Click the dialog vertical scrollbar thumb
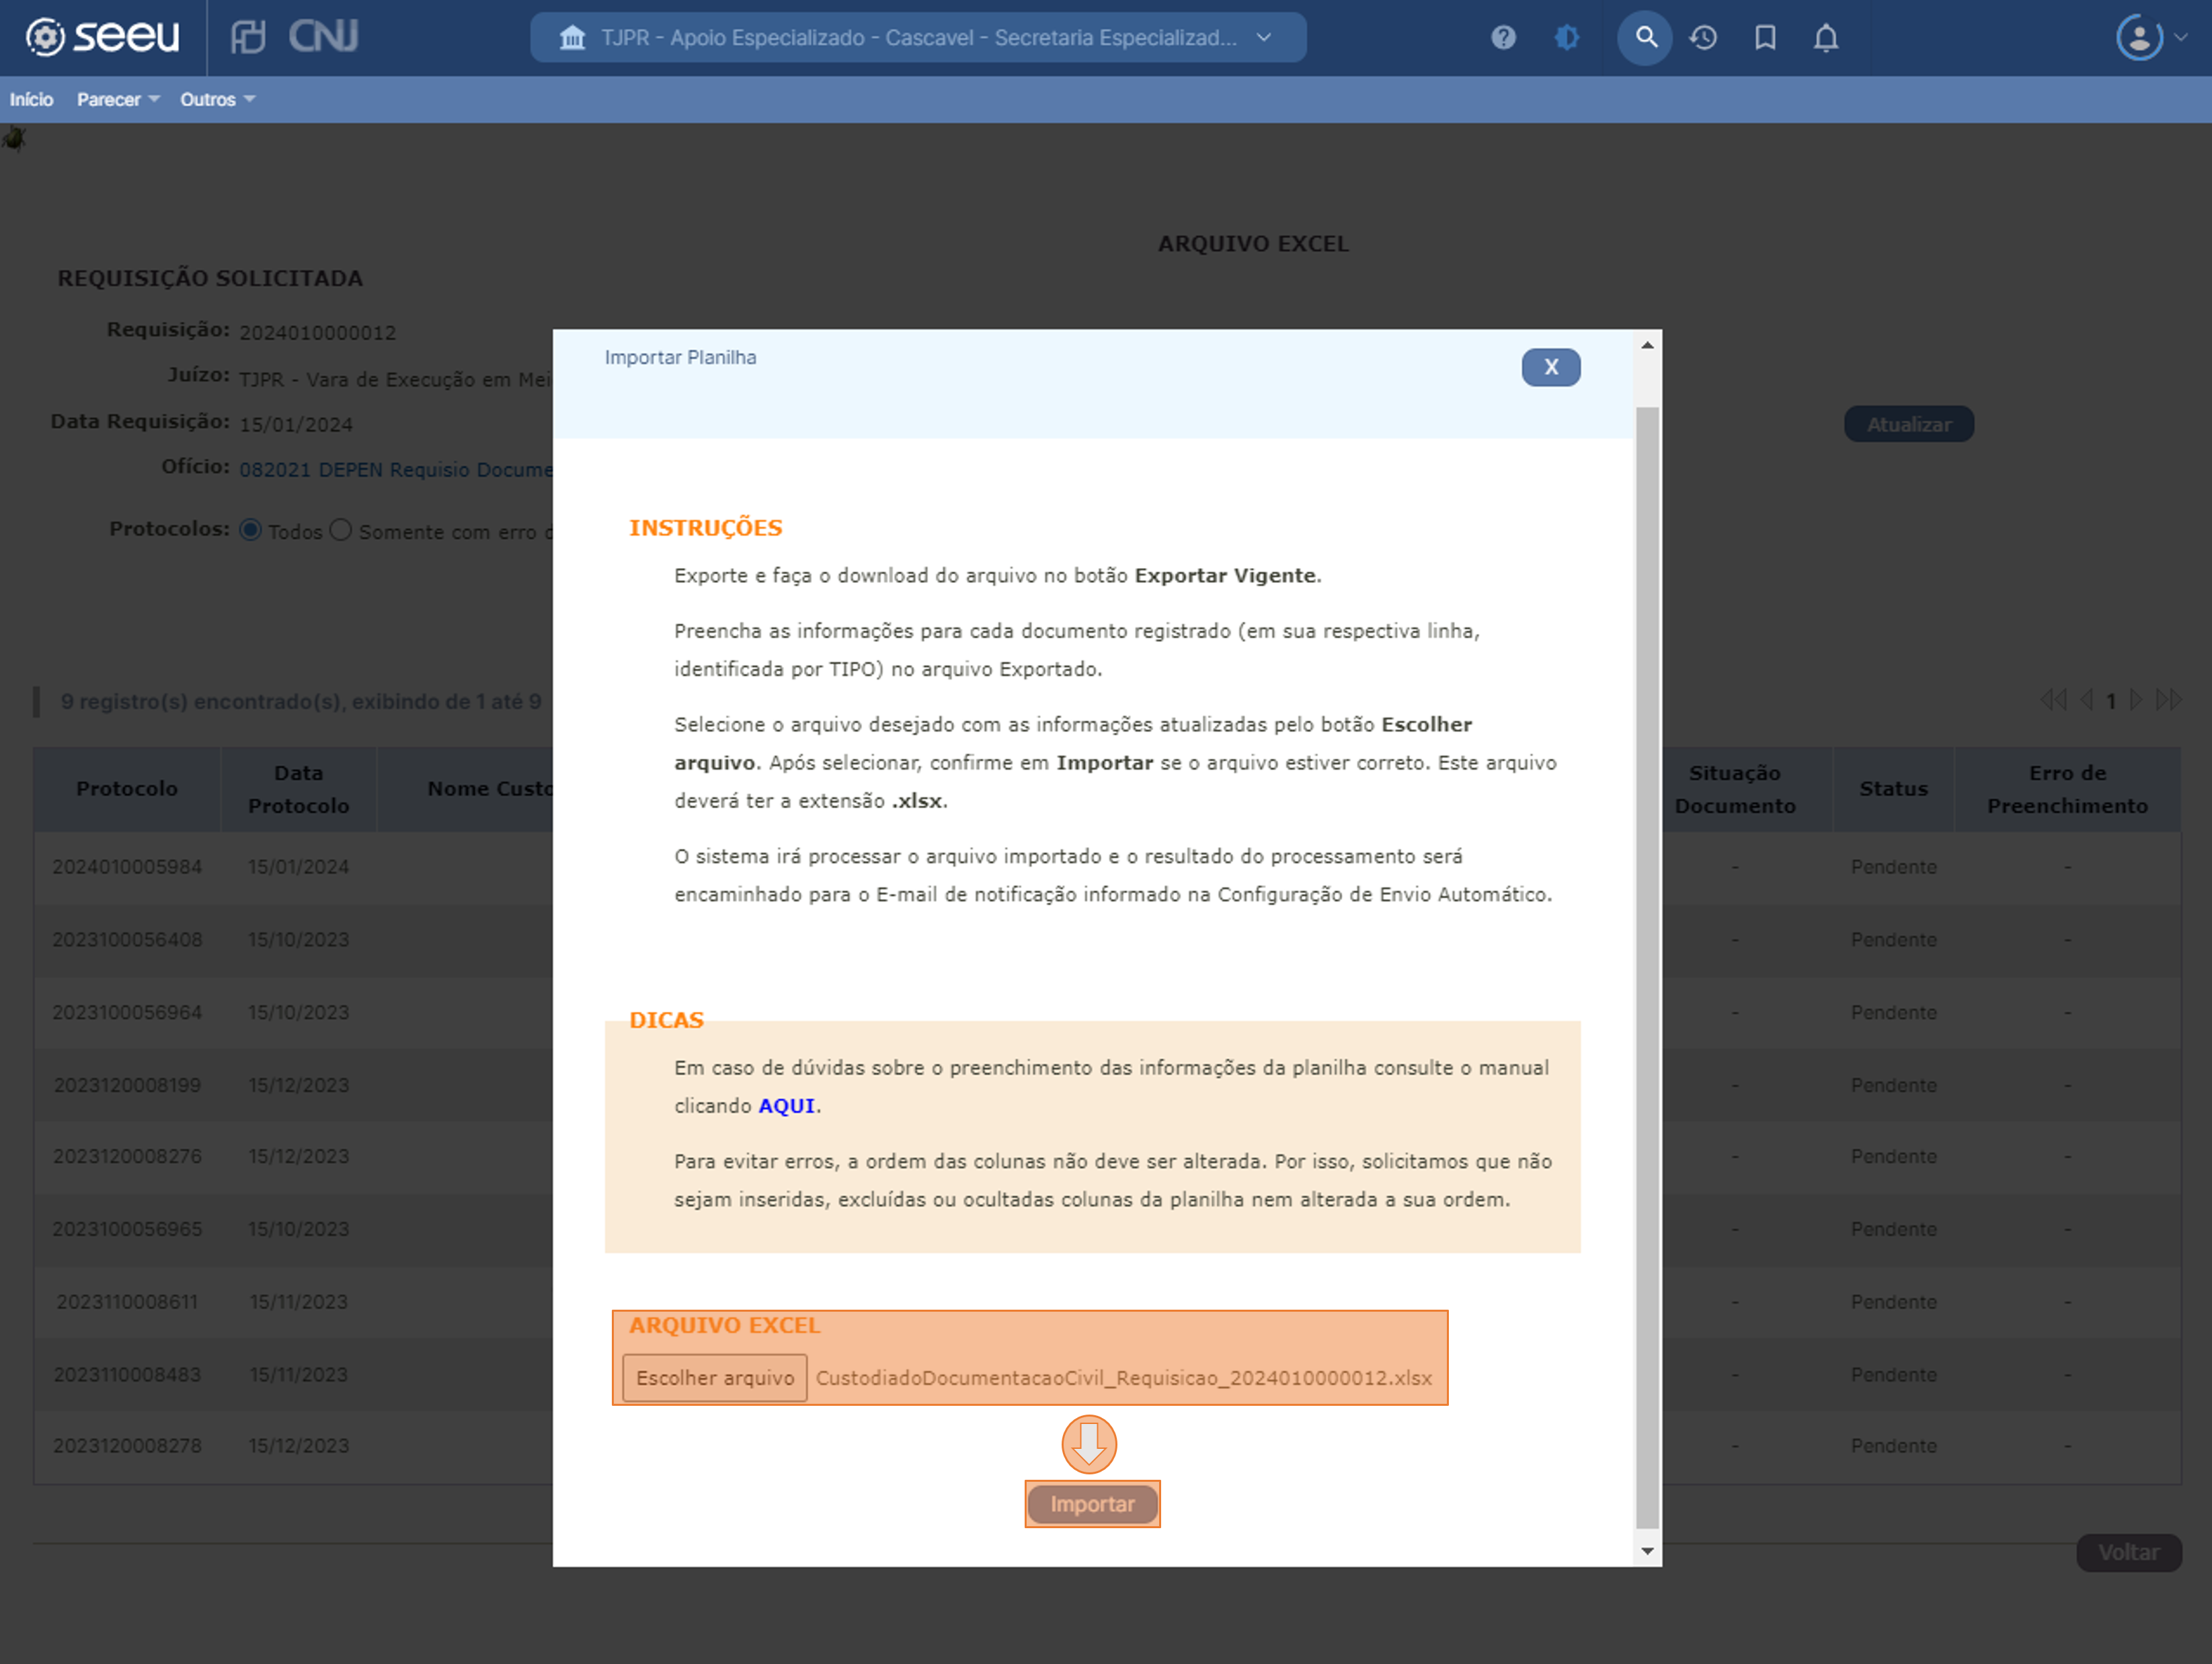 1647,968
